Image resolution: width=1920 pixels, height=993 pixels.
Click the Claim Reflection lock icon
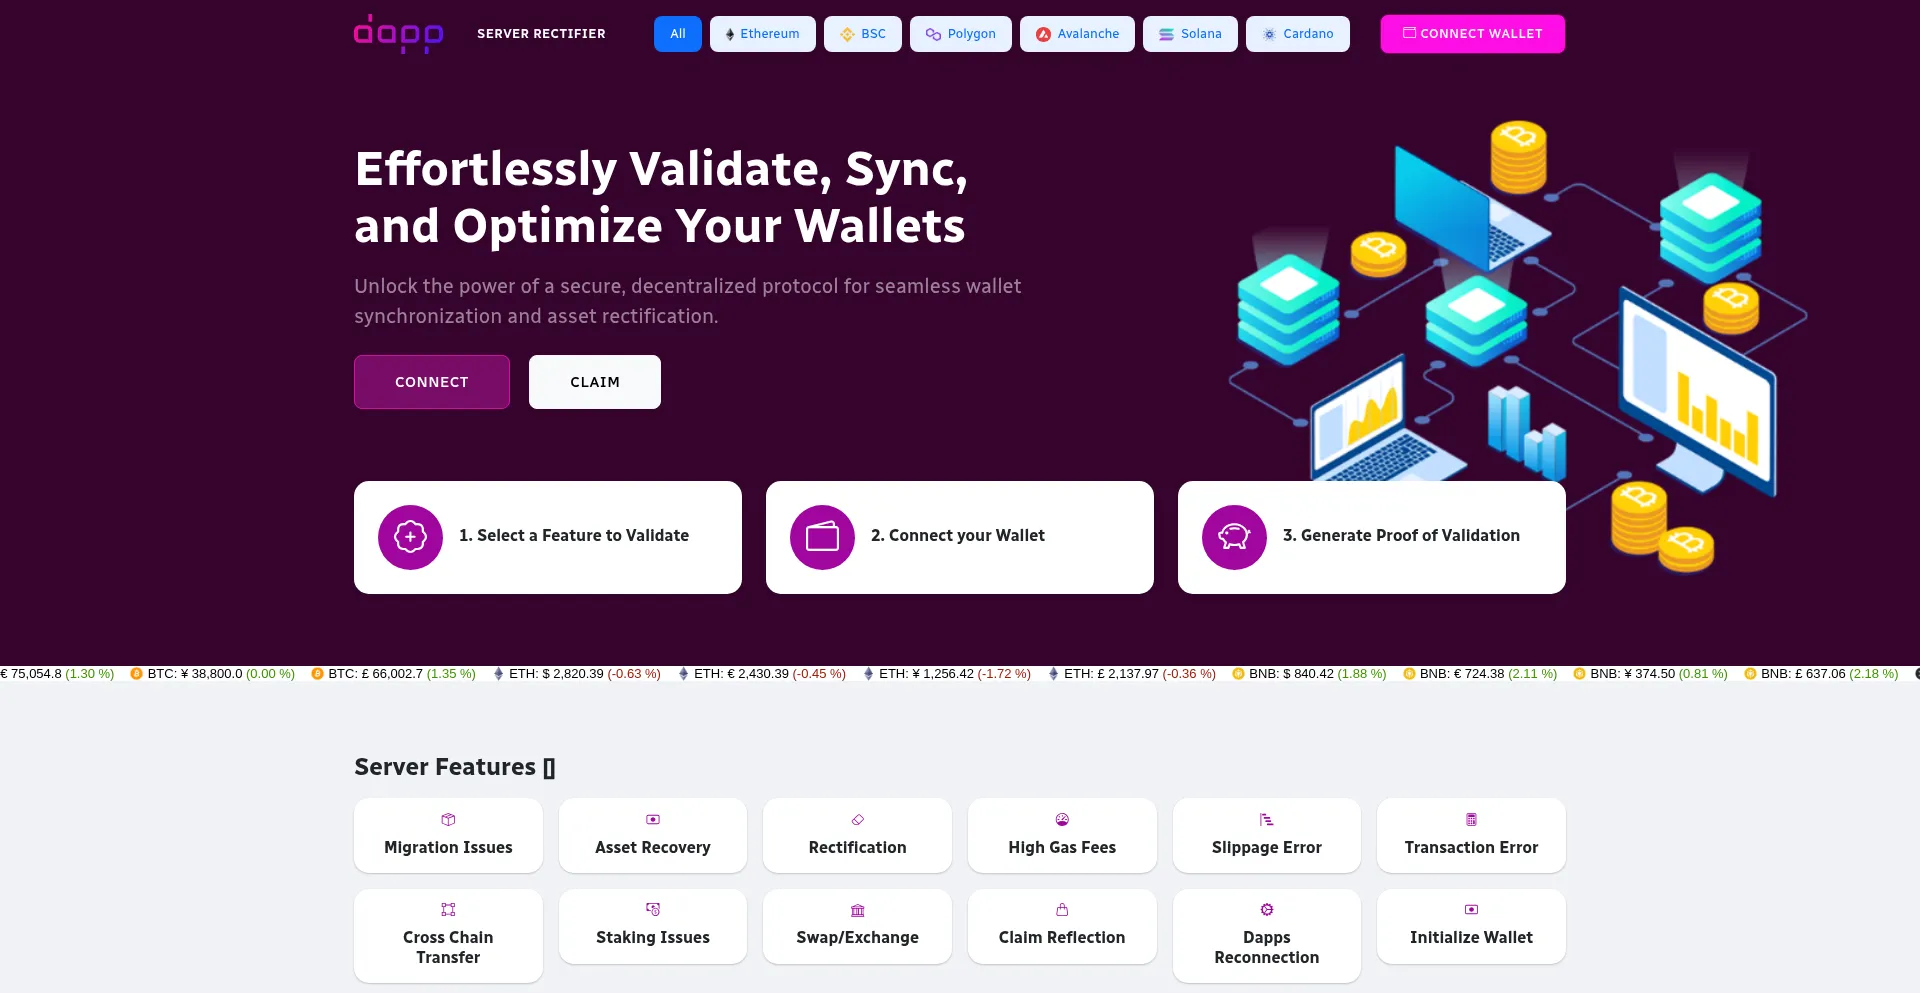(1062, 910)
